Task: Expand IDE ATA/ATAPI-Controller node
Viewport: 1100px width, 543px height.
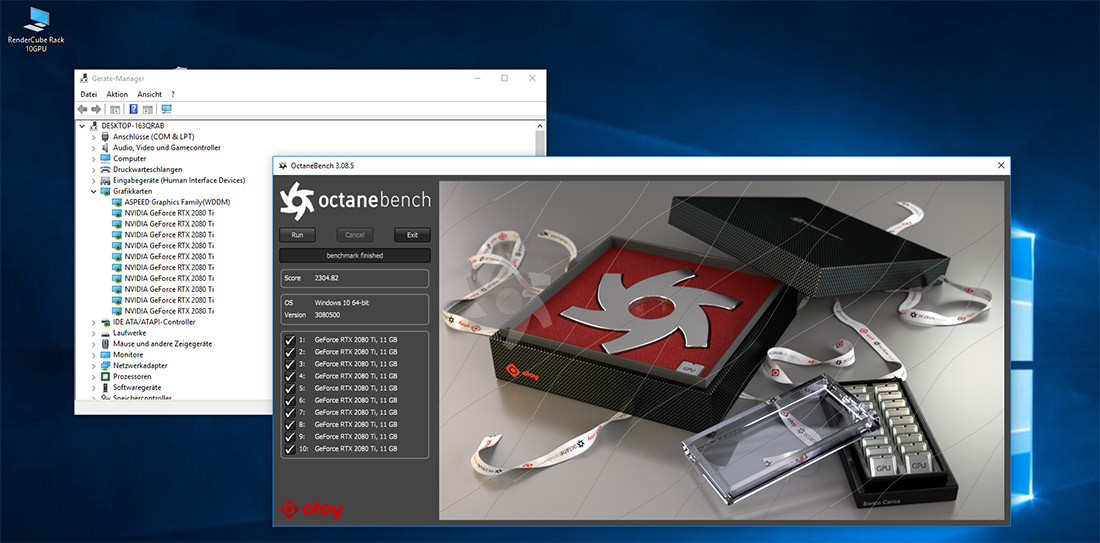Action: (x=93, y=322)
